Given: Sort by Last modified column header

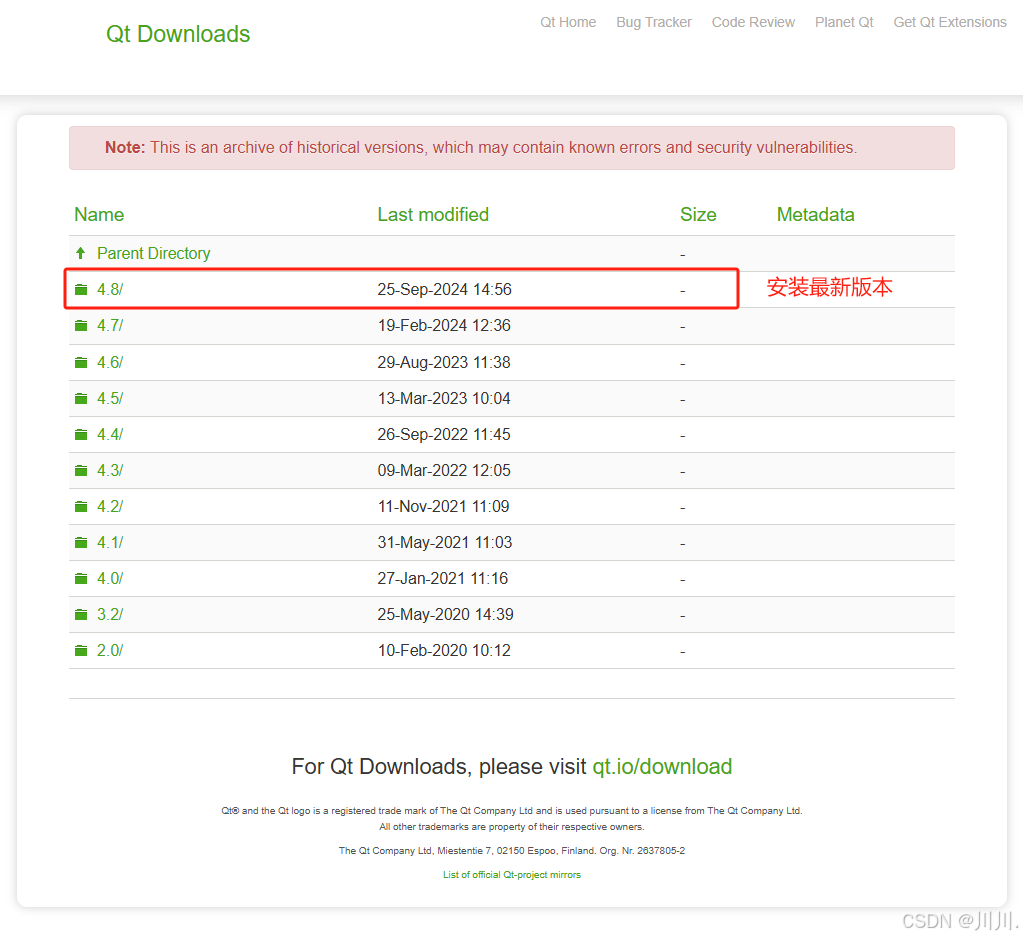Looking at the screenshot, I should [x=433, y=215].
